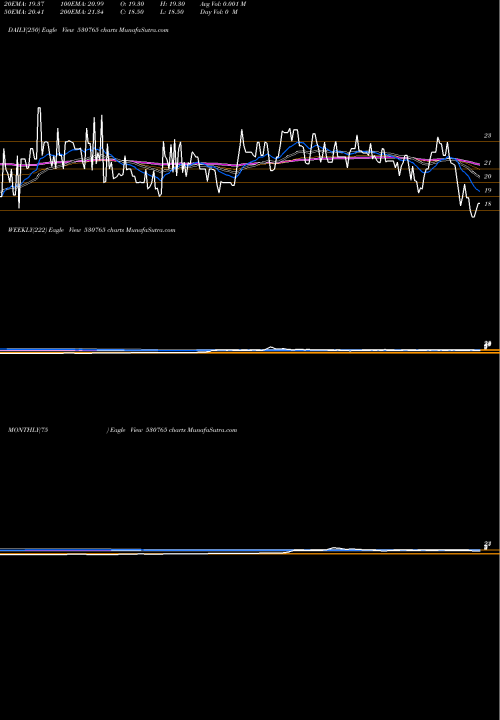Click the 21 price axis label
Viewport: 500px width, 720px height.
[x=488, y=163]
